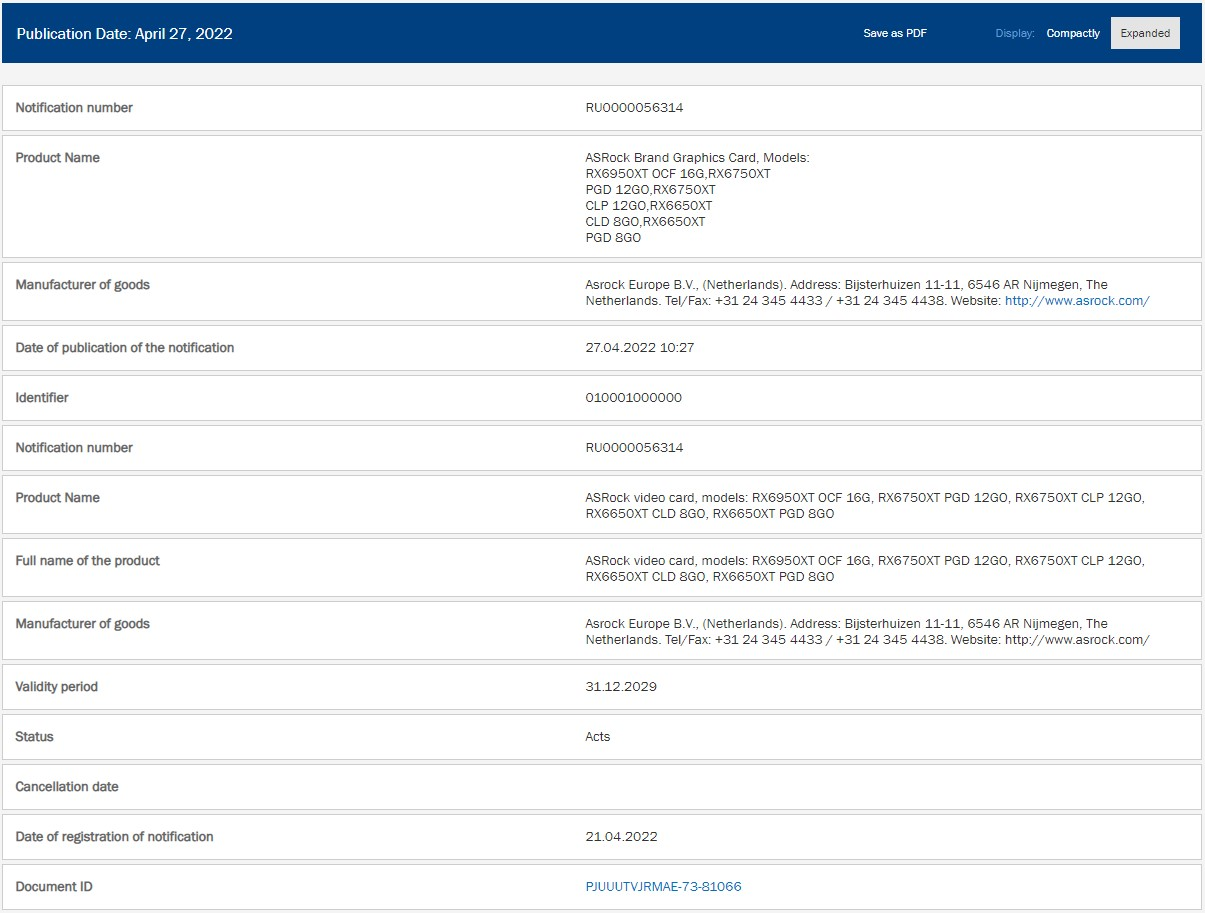1205x913 pixels.
Task: Click the Status row label
Action: [34, 736]
